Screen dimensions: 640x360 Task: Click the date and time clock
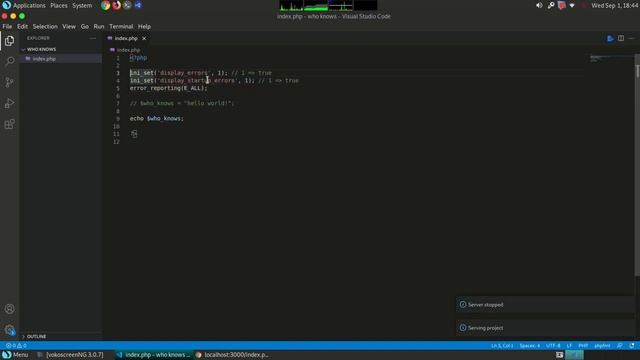coord(615,6)
